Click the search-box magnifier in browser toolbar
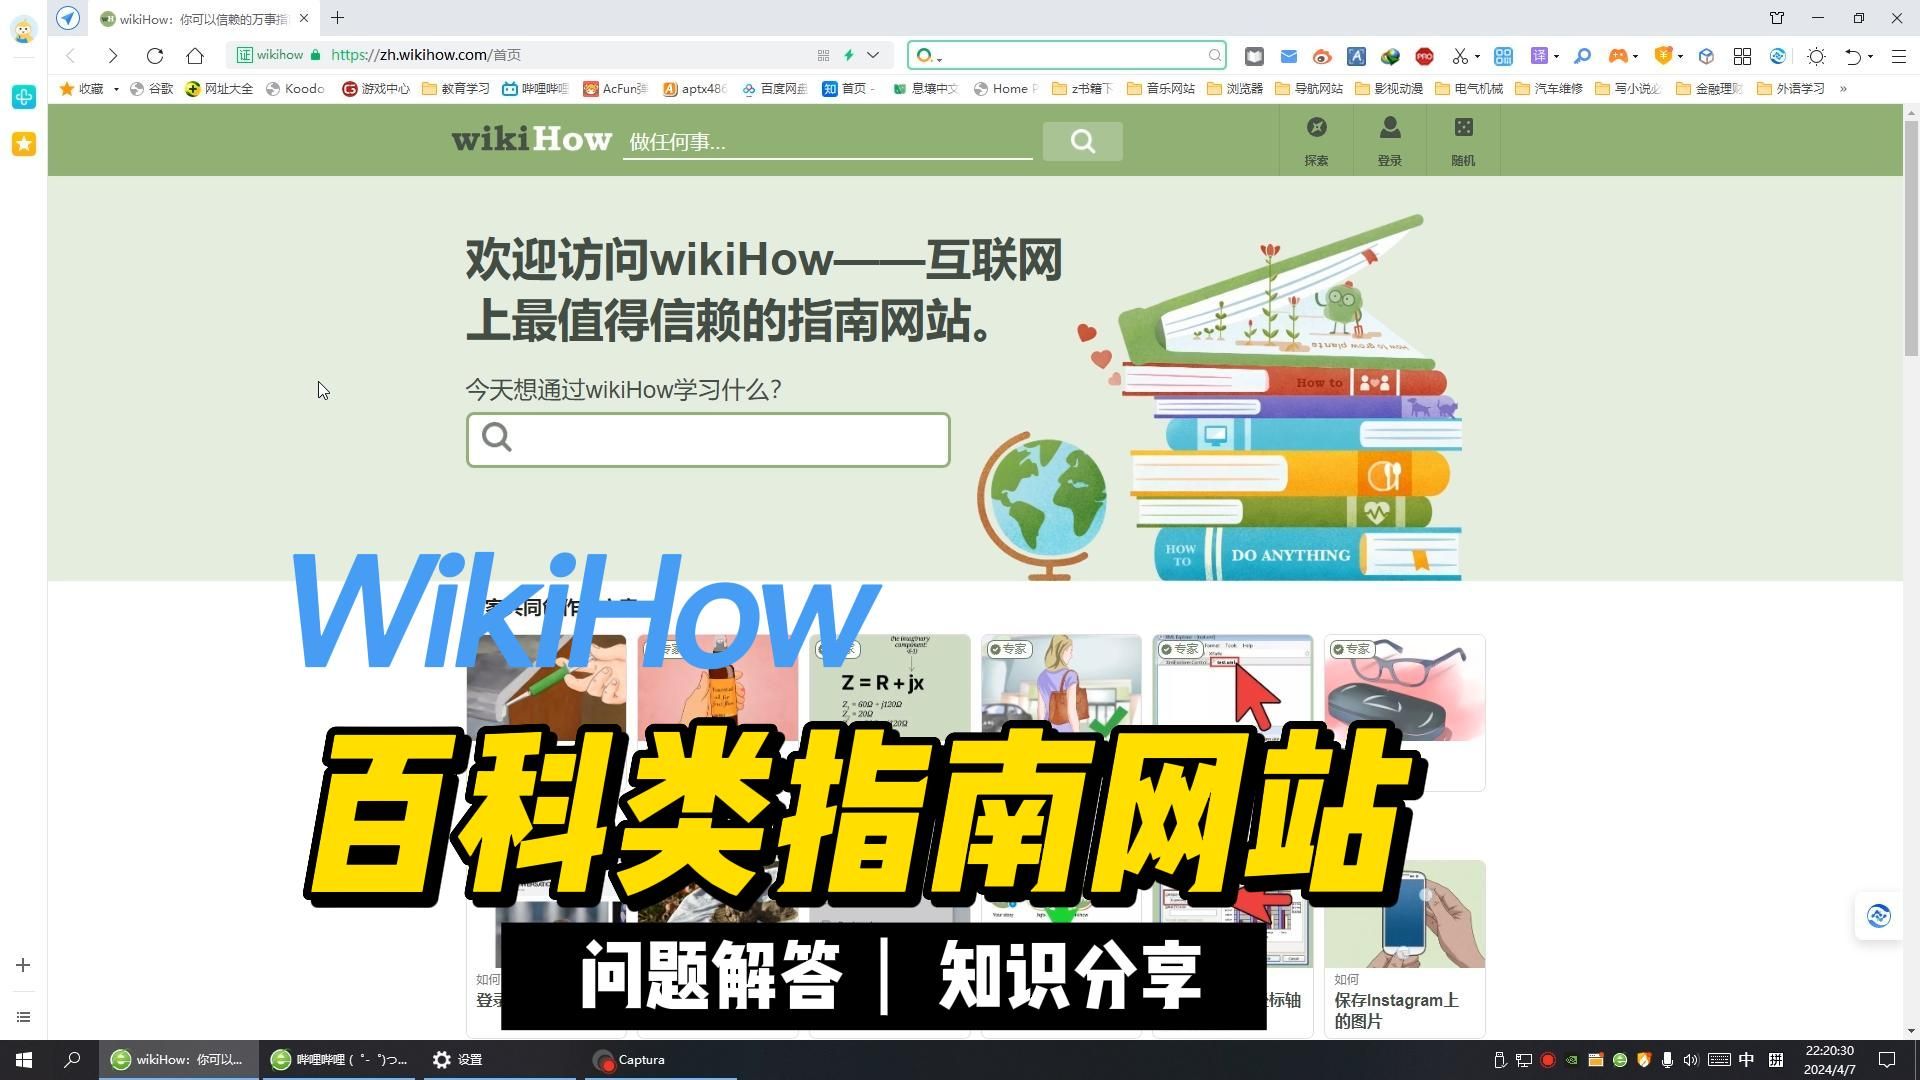This screenshot has height=1080, width=1920. point(1214,55)
